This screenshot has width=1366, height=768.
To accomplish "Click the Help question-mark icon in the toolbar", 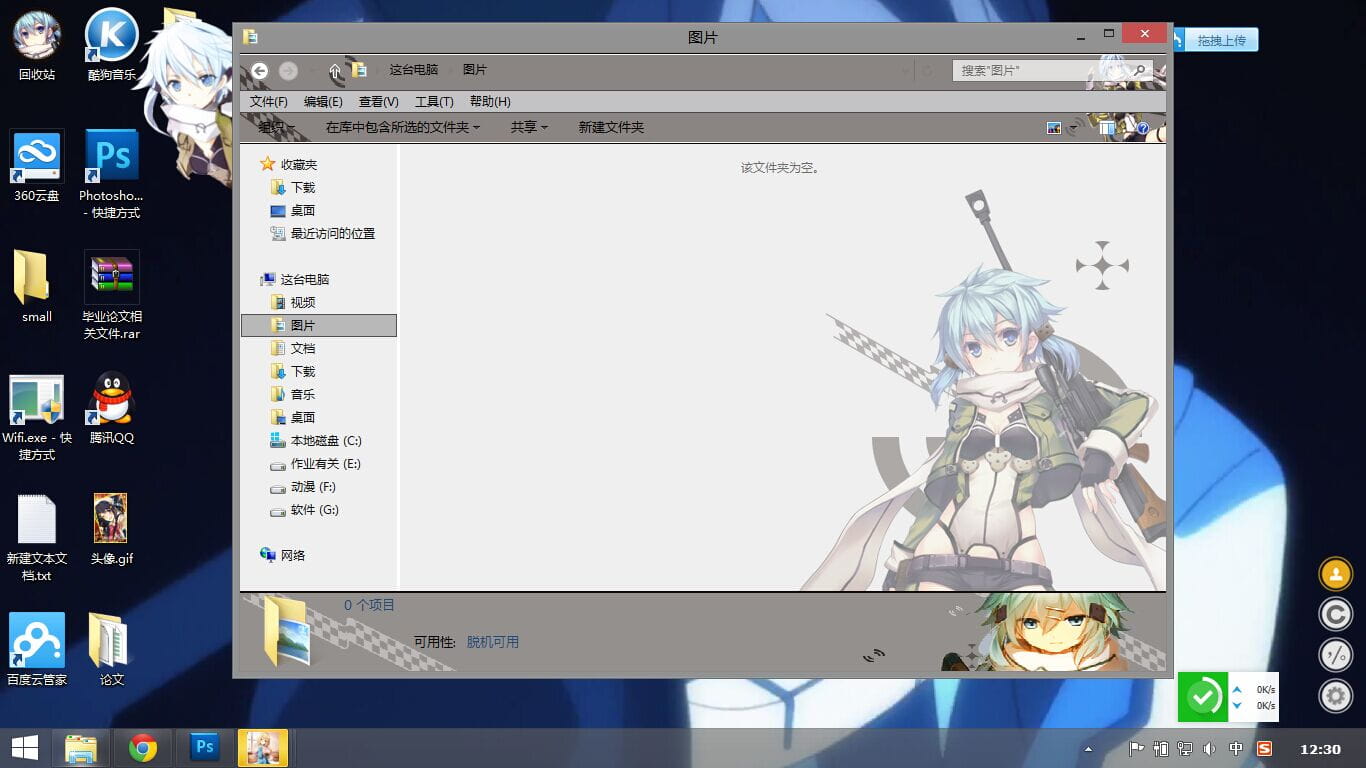I will click(1141, 127).
